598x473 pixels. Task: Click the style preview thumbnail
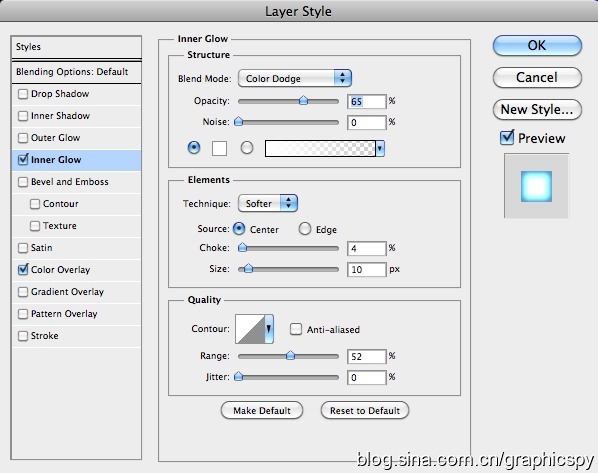[536, 186]
